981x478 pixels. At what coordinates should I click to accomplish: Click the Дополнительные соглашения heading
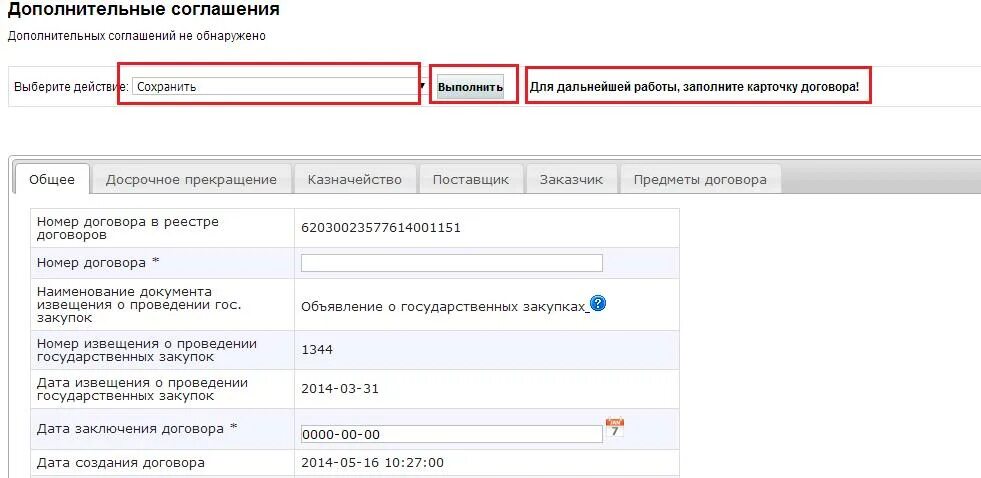click(143, 9)
